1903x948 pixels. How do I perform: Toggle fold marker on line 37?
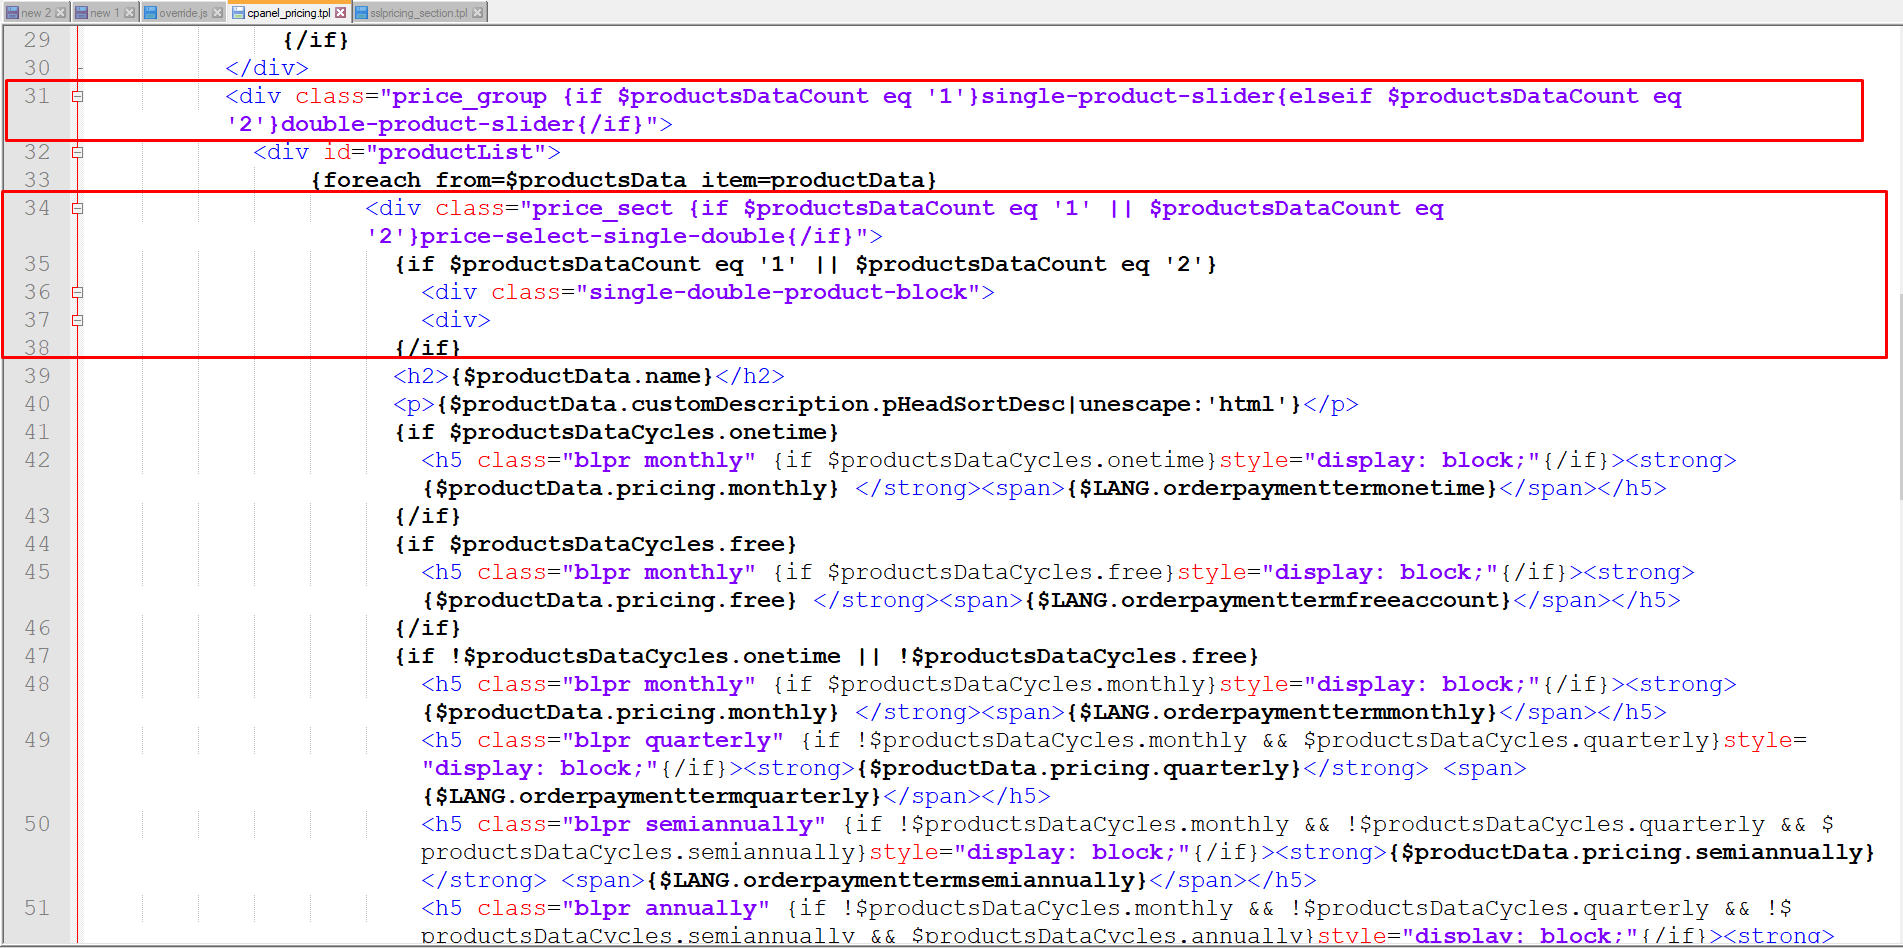point(77,321)
